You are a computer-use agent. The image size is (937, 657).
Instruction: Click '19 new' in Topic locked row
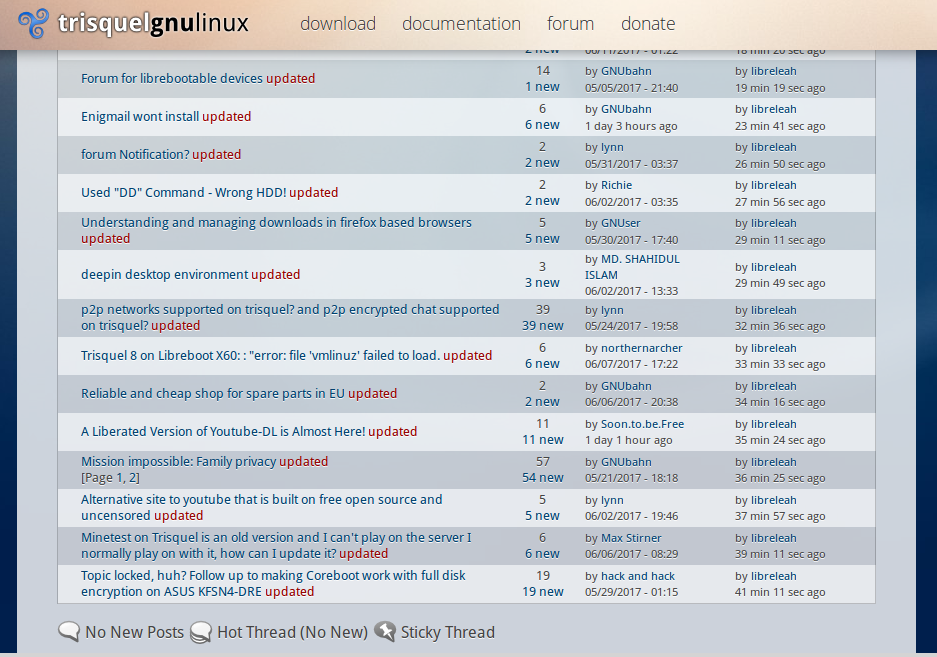(x=543, y=592)
